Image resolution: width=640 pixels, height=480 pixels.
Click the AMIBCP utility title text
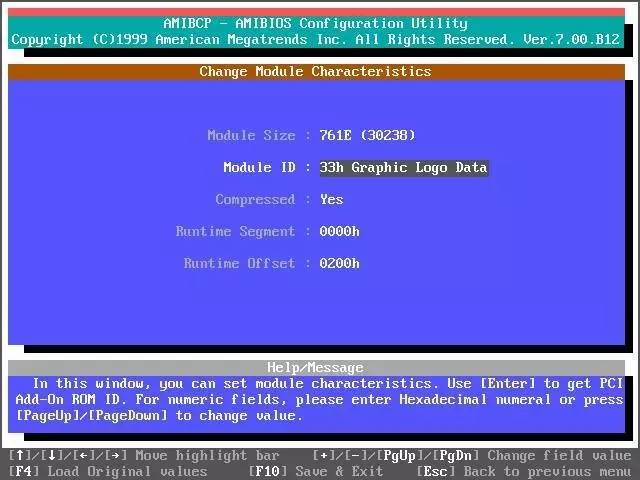coord(316,24)
